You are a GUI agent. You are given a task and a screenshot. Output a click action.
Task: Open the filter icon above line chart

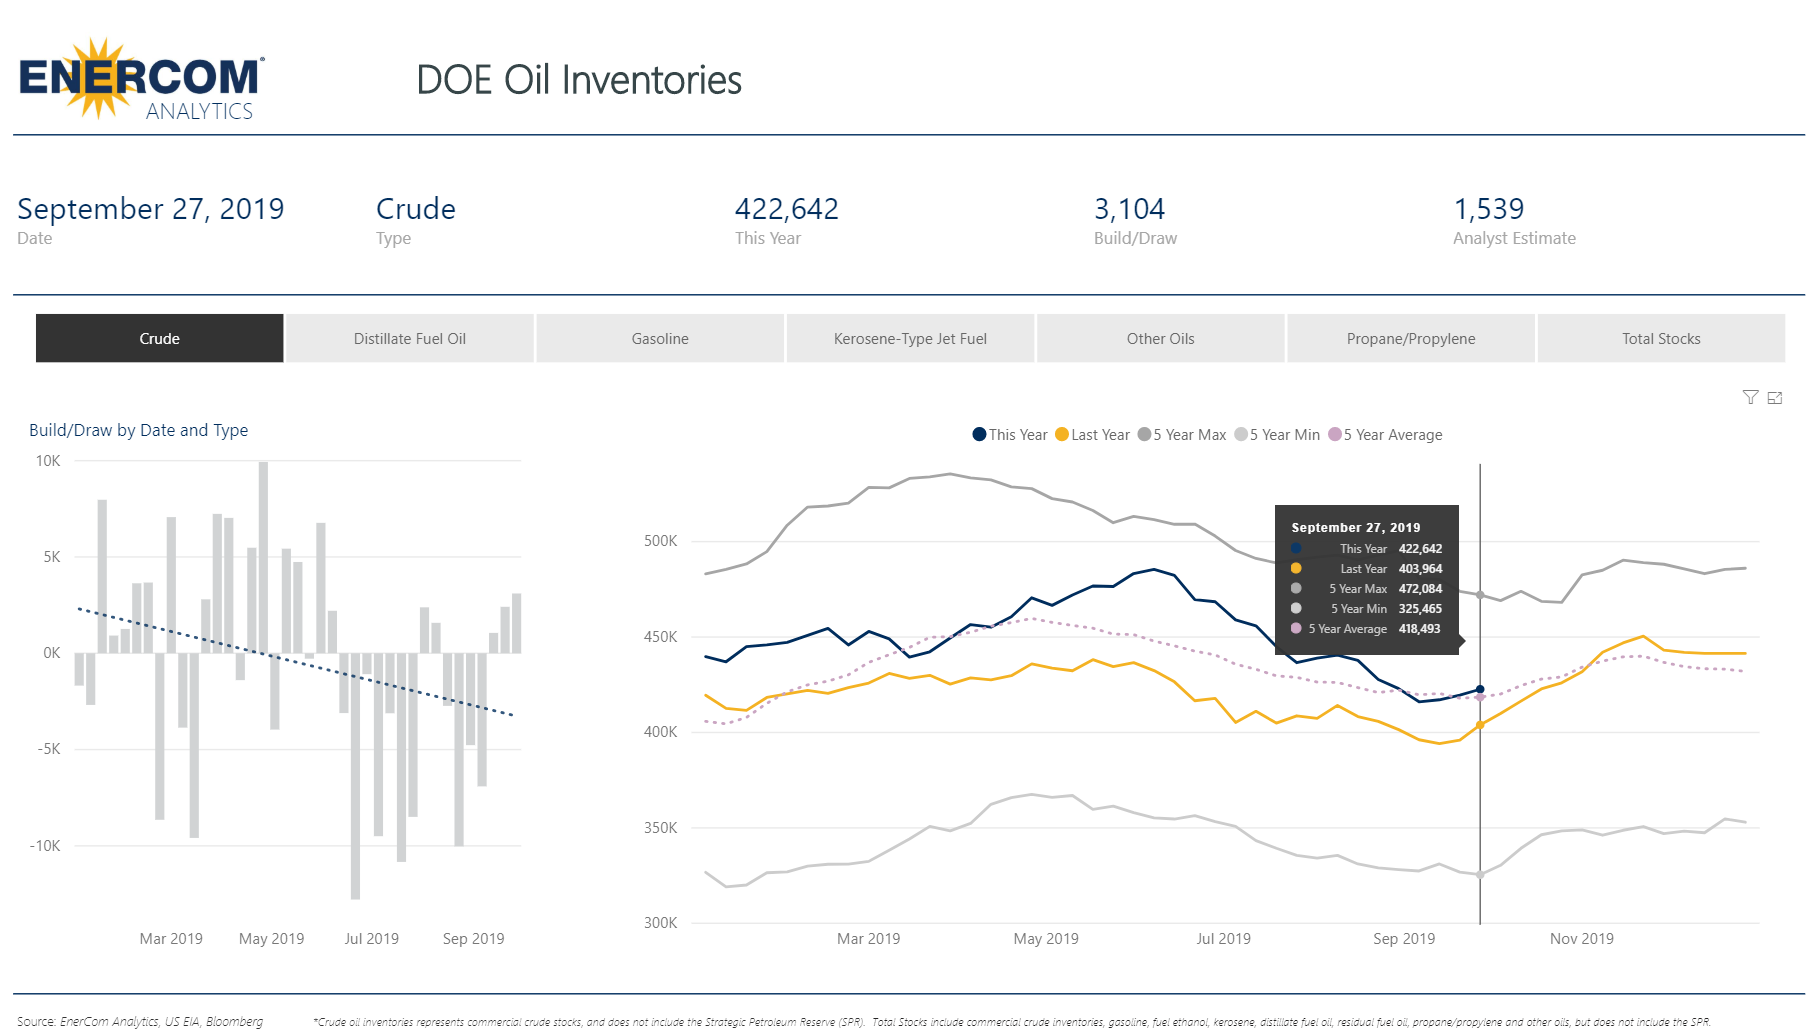tap(1750, 398)
